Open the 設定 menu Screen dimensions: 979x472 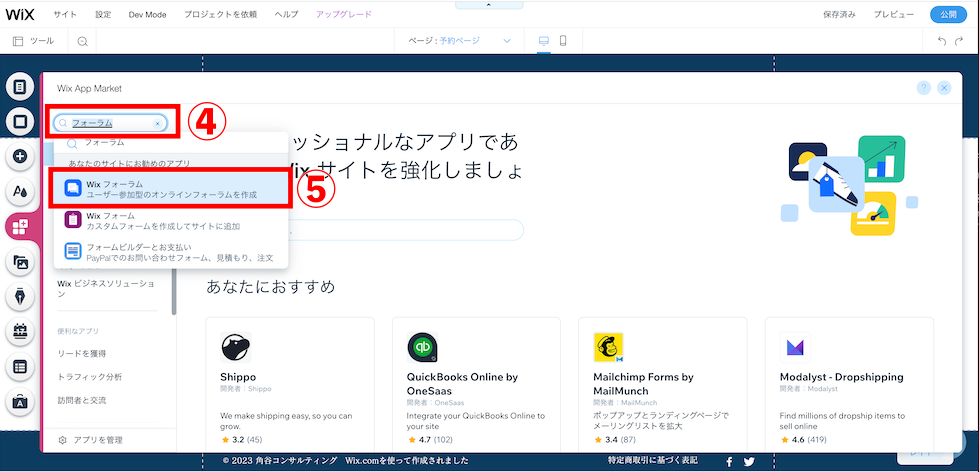tap(103, 14)
